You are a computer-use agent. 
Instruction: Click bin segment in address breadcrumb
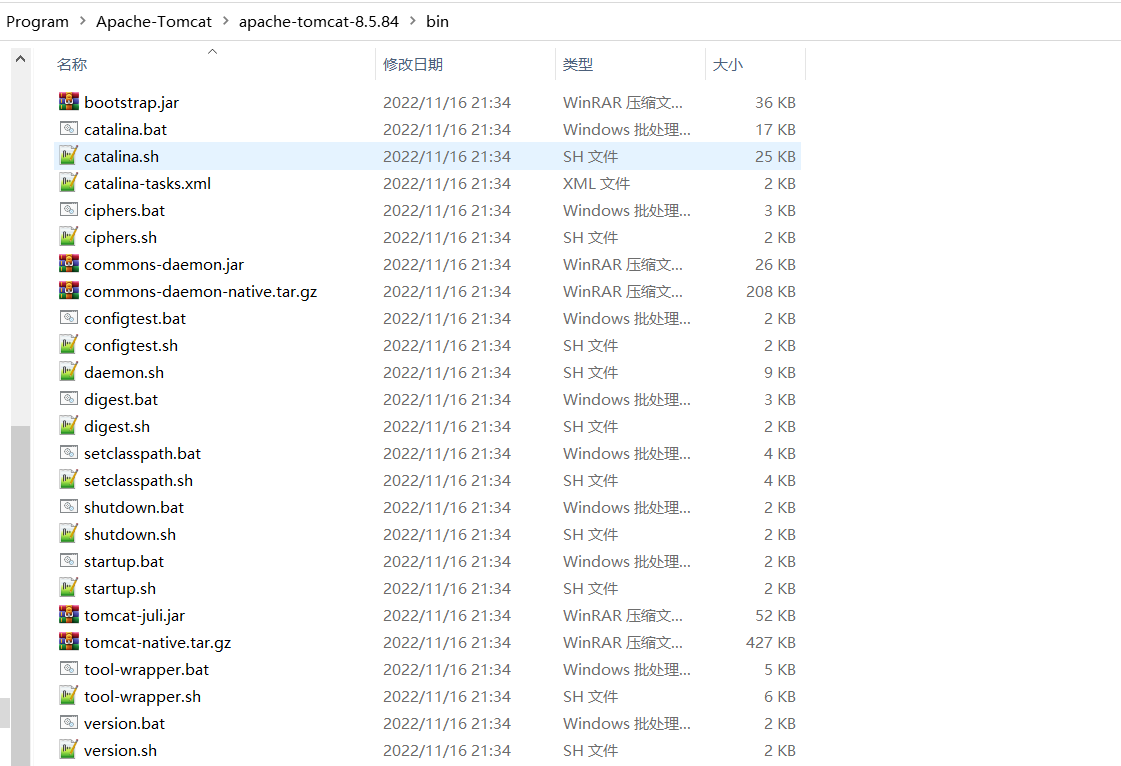tap(438, 21)
